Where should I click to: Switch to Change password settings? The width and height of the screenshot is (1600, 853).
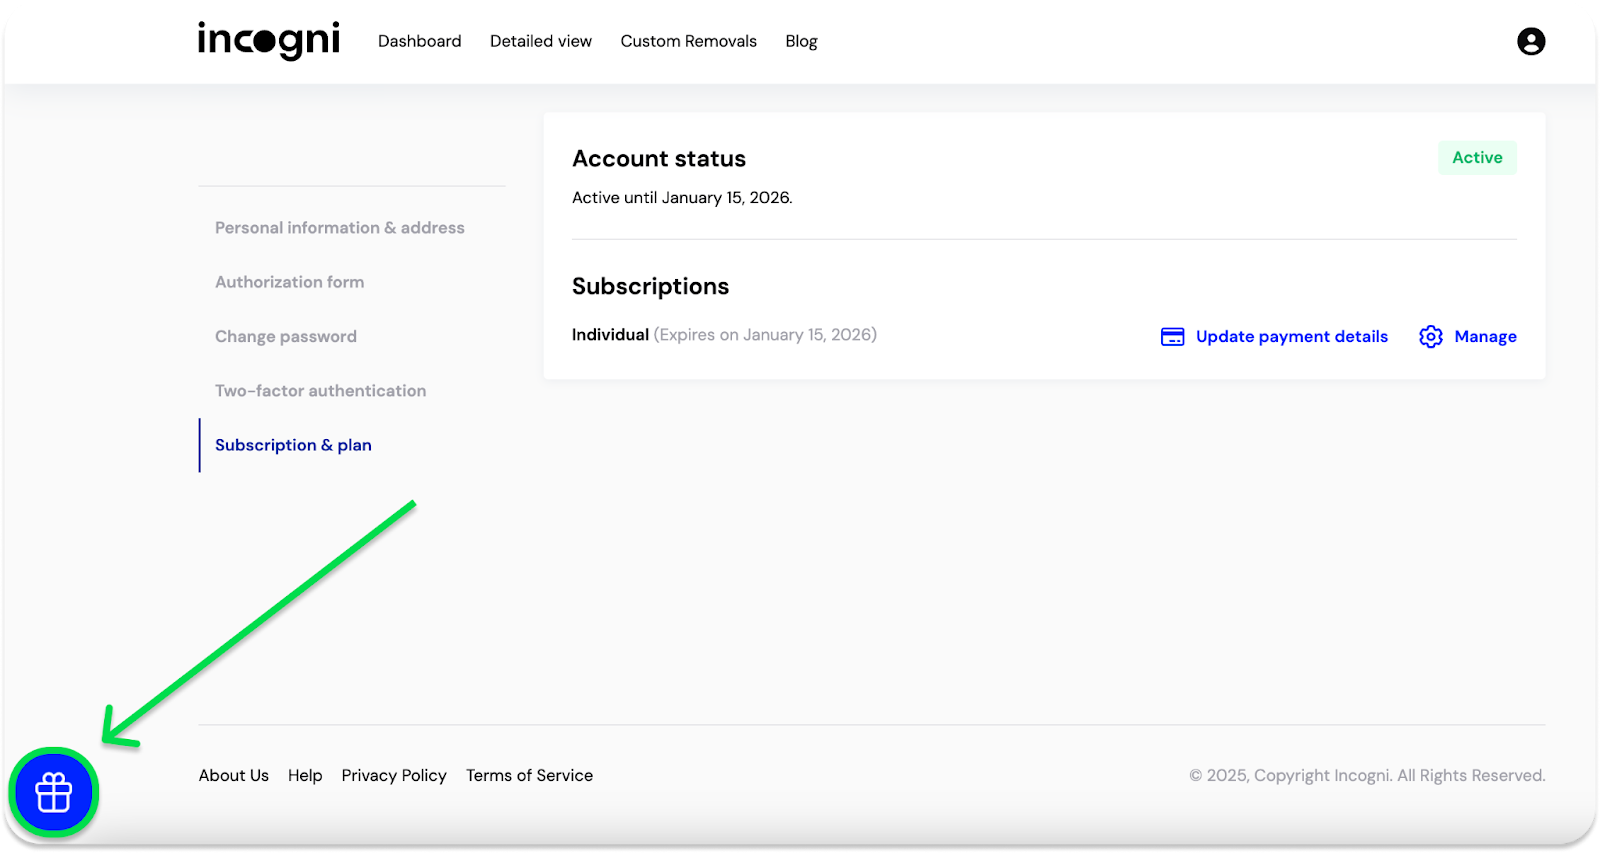[x=285, y=337]
